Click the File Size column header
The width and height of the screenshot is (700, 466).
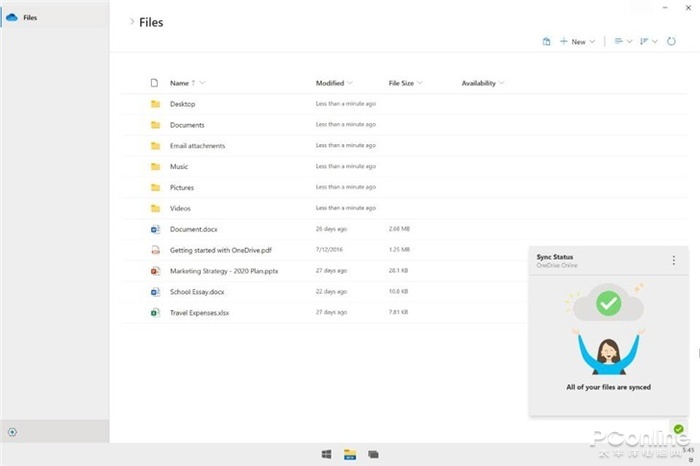pyautogui.click(x=401, y=83)
